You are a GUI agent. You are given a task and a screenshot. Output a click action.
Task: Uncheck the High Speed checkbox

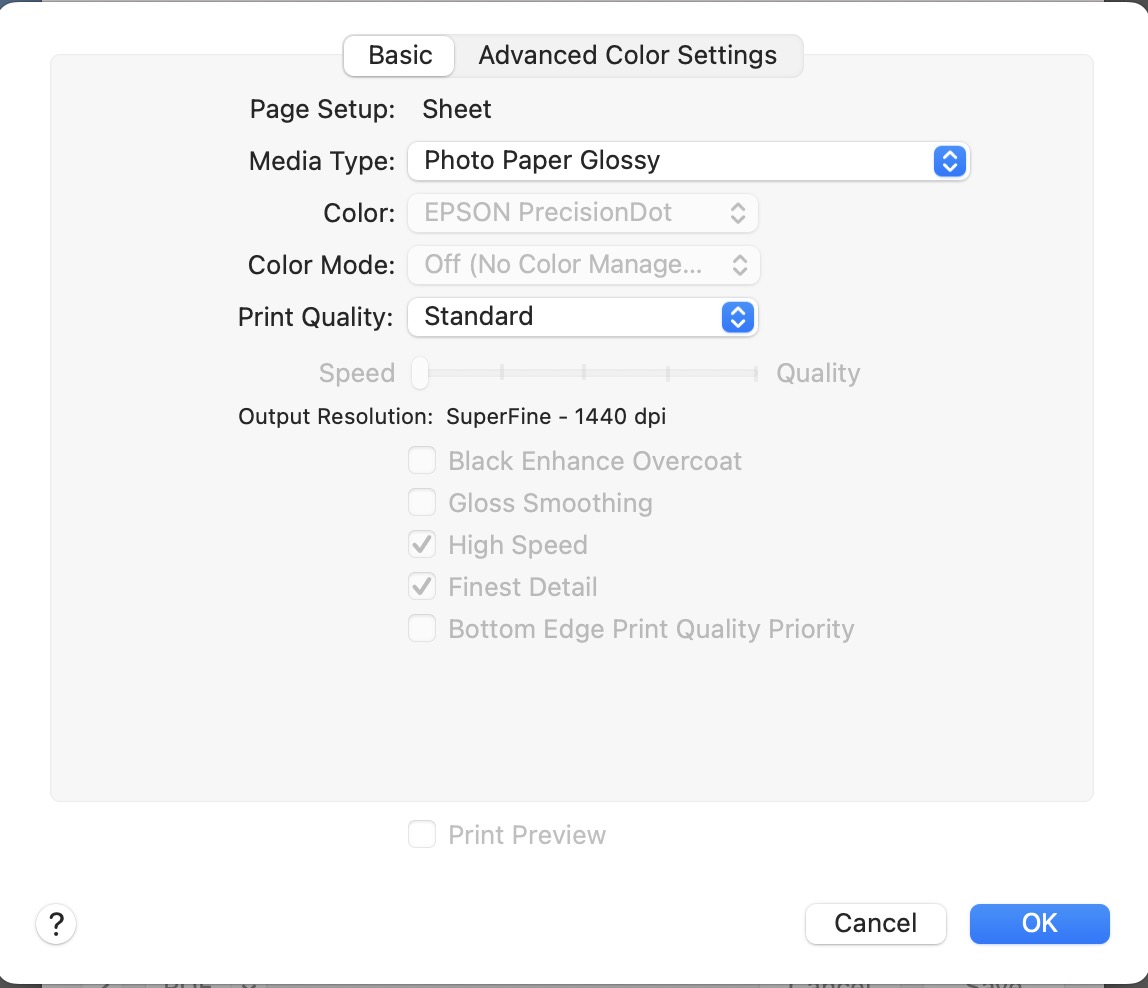point(422,545)
